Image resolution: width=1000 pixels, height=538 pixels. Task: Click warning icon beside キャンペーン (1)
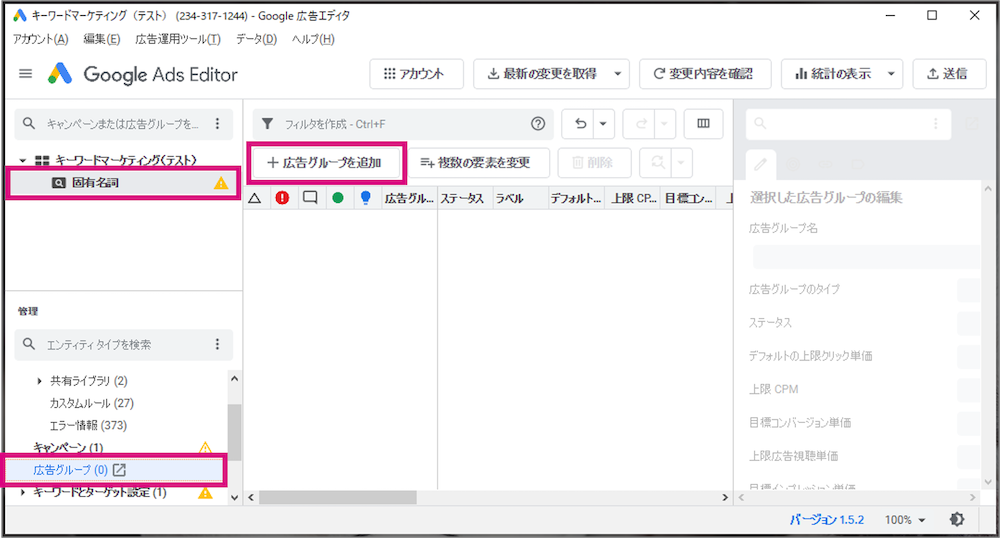click(205, 448)
